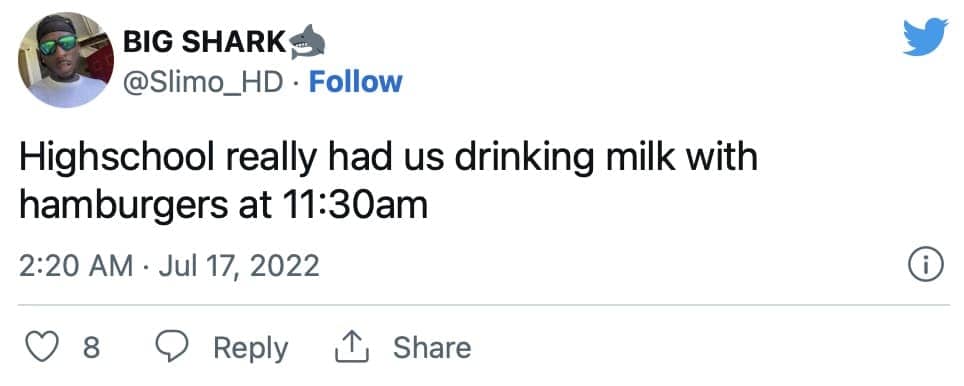Click the Share label
This screenshot has height=386, width=964.
coord(432,348)
